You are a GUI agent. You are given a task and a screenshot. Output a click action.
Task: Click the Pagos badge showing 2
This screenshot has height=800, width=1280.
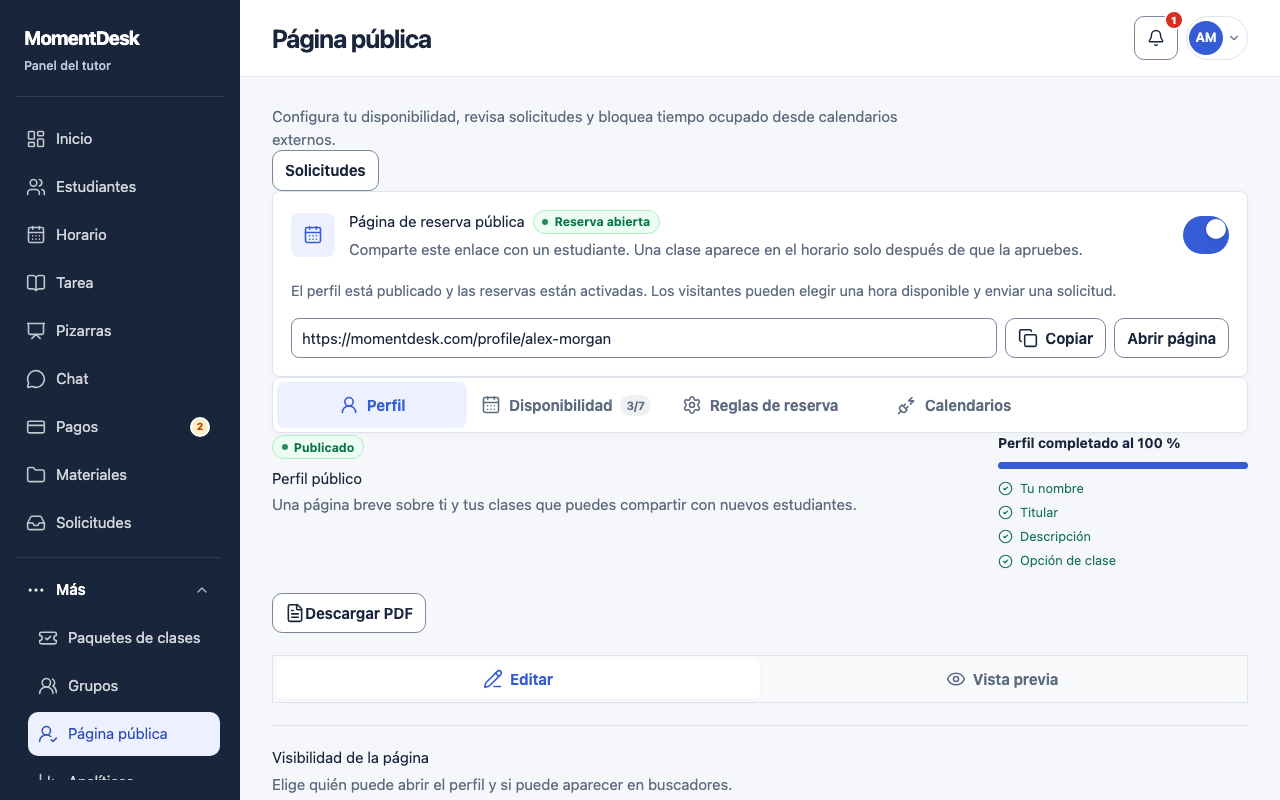(x=200, y=427)
